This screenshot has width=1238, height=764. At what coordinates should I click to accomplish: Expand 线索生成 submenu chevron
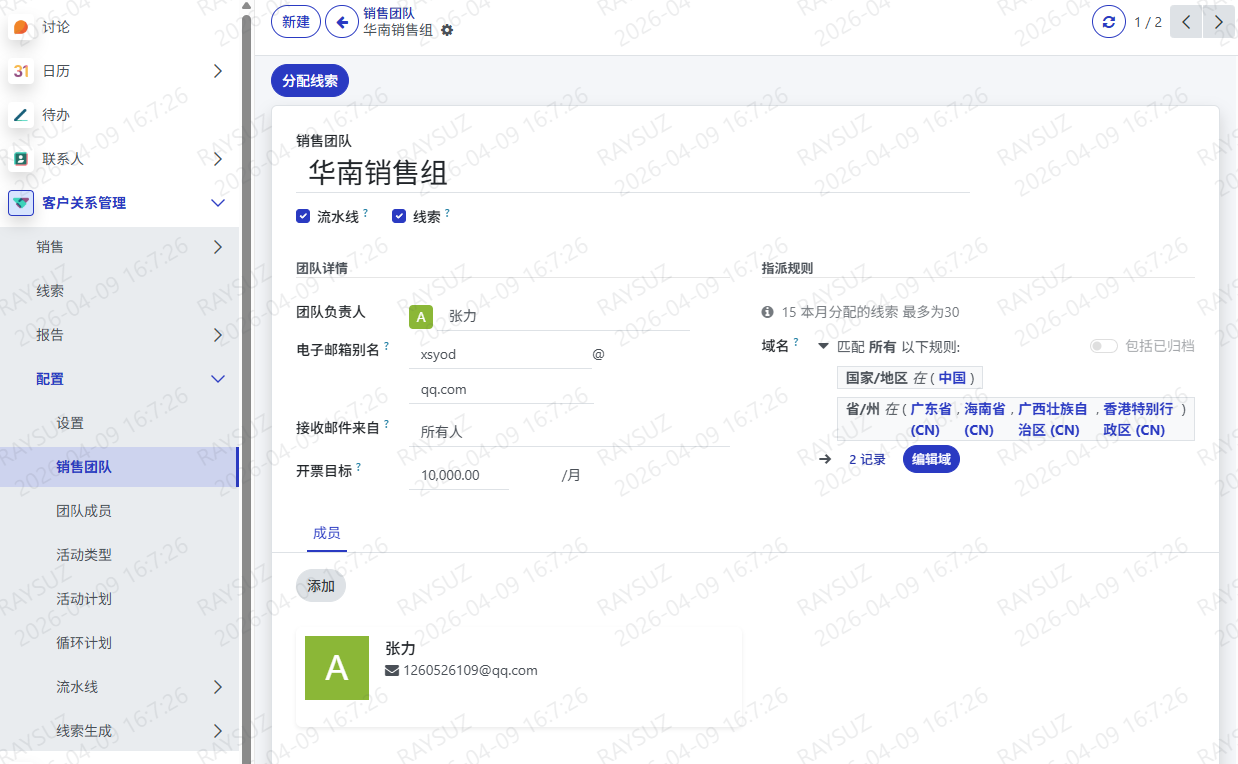click(218, 731)
